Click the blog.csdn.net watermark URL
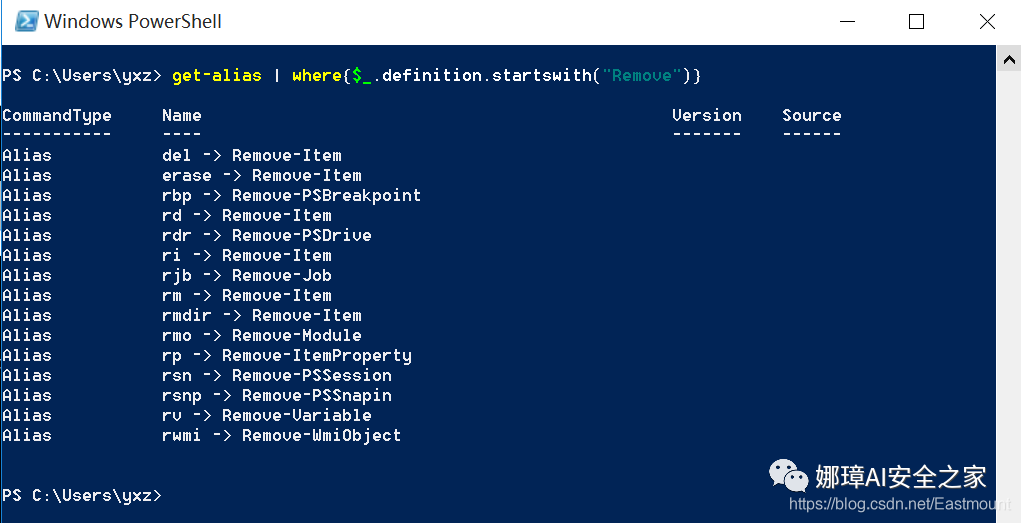The image size is (1021, 523). coord(900,503)
